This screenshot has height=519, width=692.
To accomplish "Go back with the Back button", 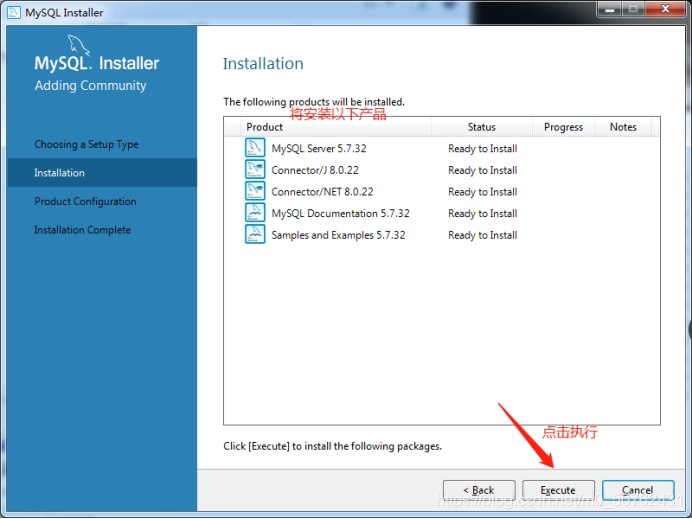I will [x=479, y=490].
